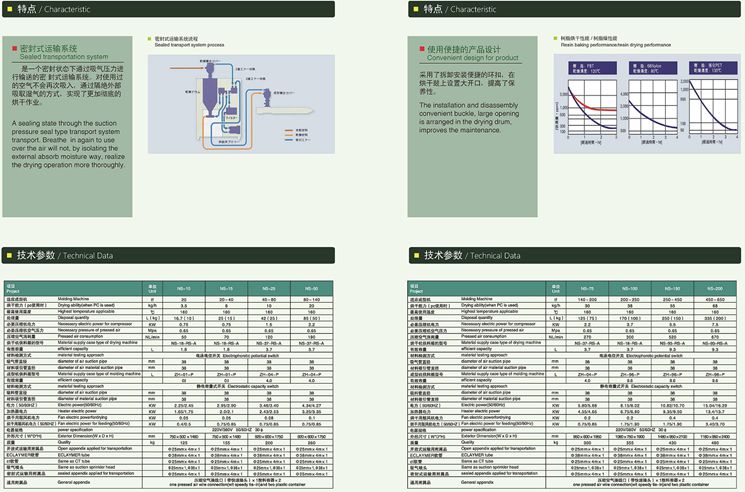Select the NS-200 column header in right table
Screen dimensions: 745x492
point(710,287)
